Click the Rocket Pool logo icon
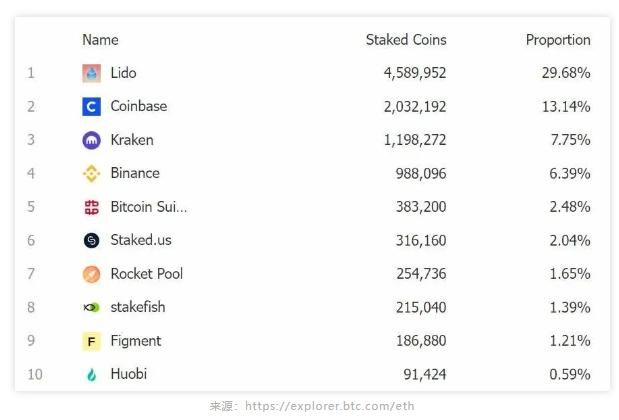619x420 pixels. [91, 274]
